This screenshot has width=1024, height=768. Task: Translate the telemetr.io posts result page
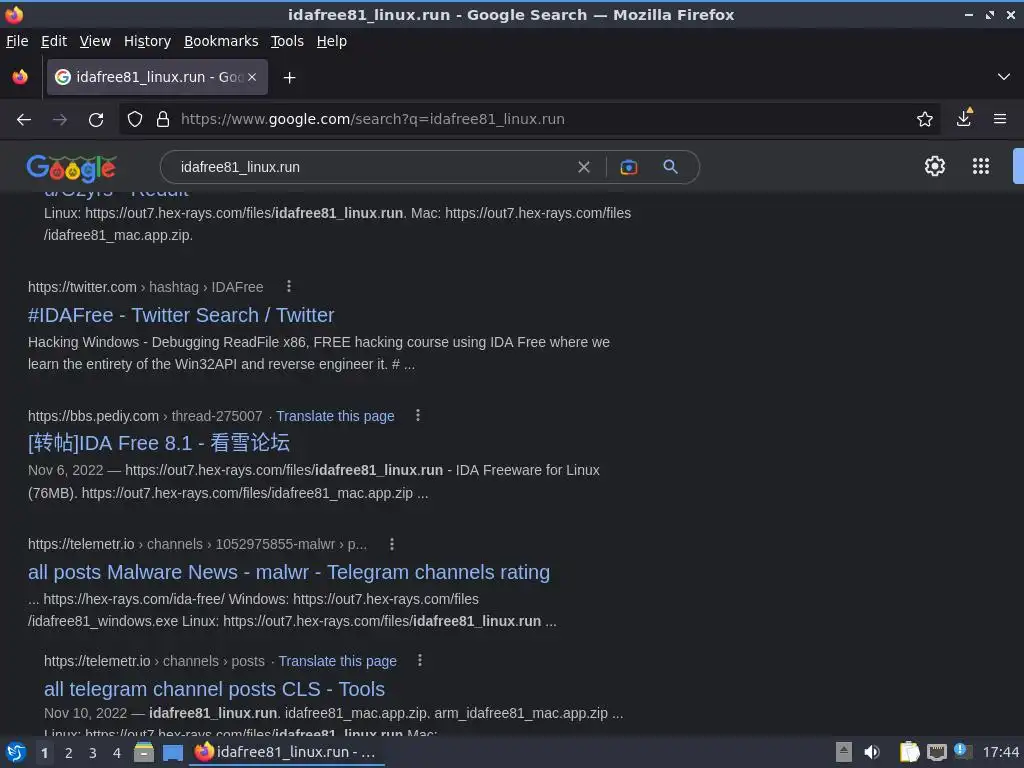(338, 661)
